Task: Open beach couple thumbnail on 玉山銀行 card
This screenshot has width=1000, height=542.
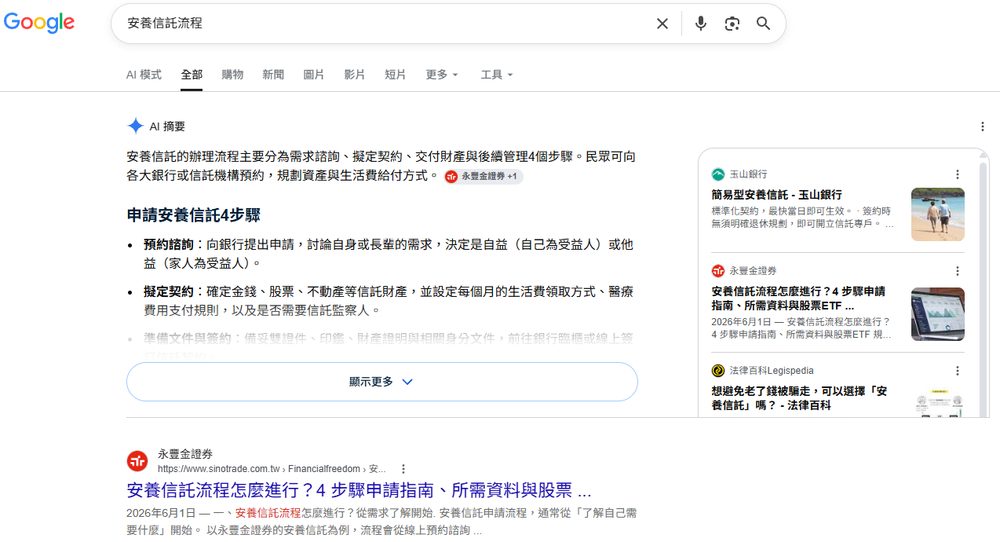Action: click(938, 214)
